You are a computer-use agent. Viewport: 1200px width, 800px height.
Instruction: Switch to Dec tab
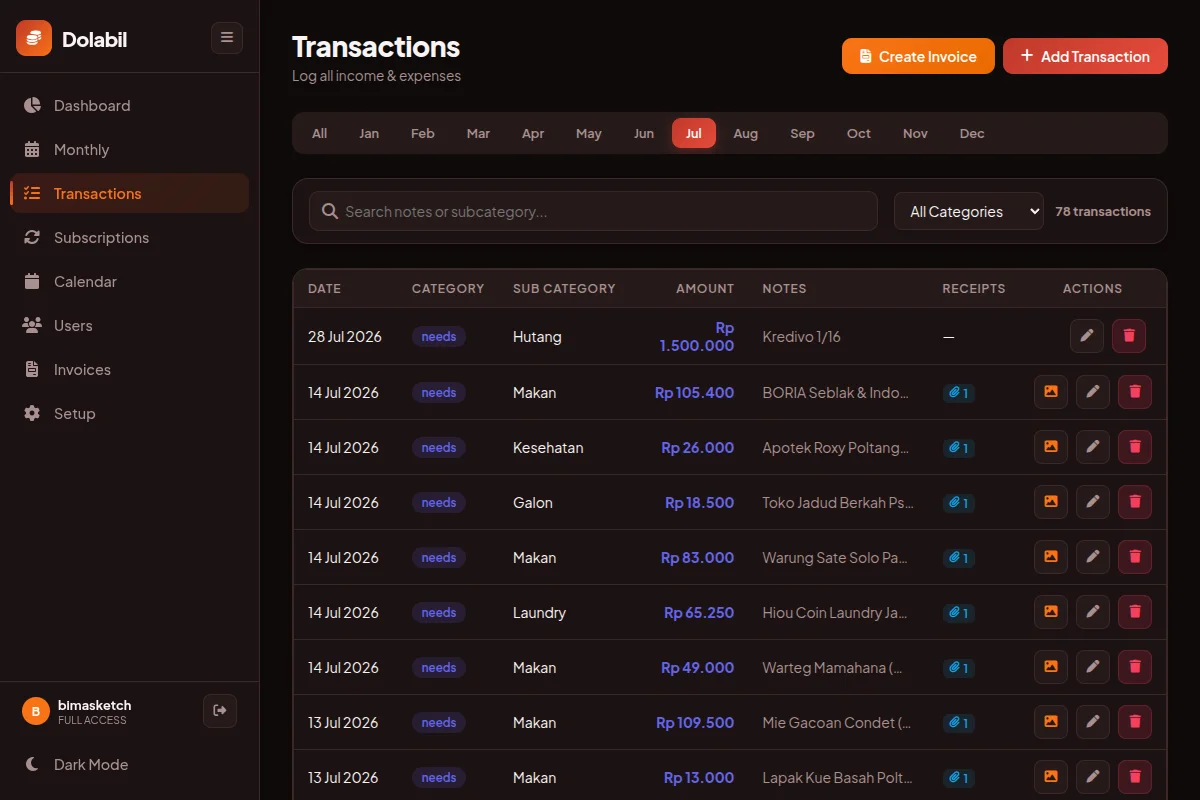972,133
